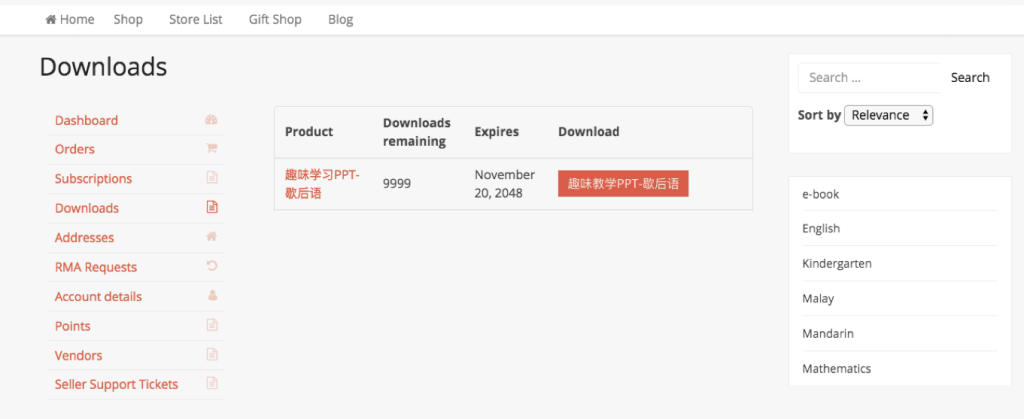The height and width of the screenshot is (419, 1024).
Task: Click the RMA Requests undo arrow icon
Action: (x=211, y=266)
